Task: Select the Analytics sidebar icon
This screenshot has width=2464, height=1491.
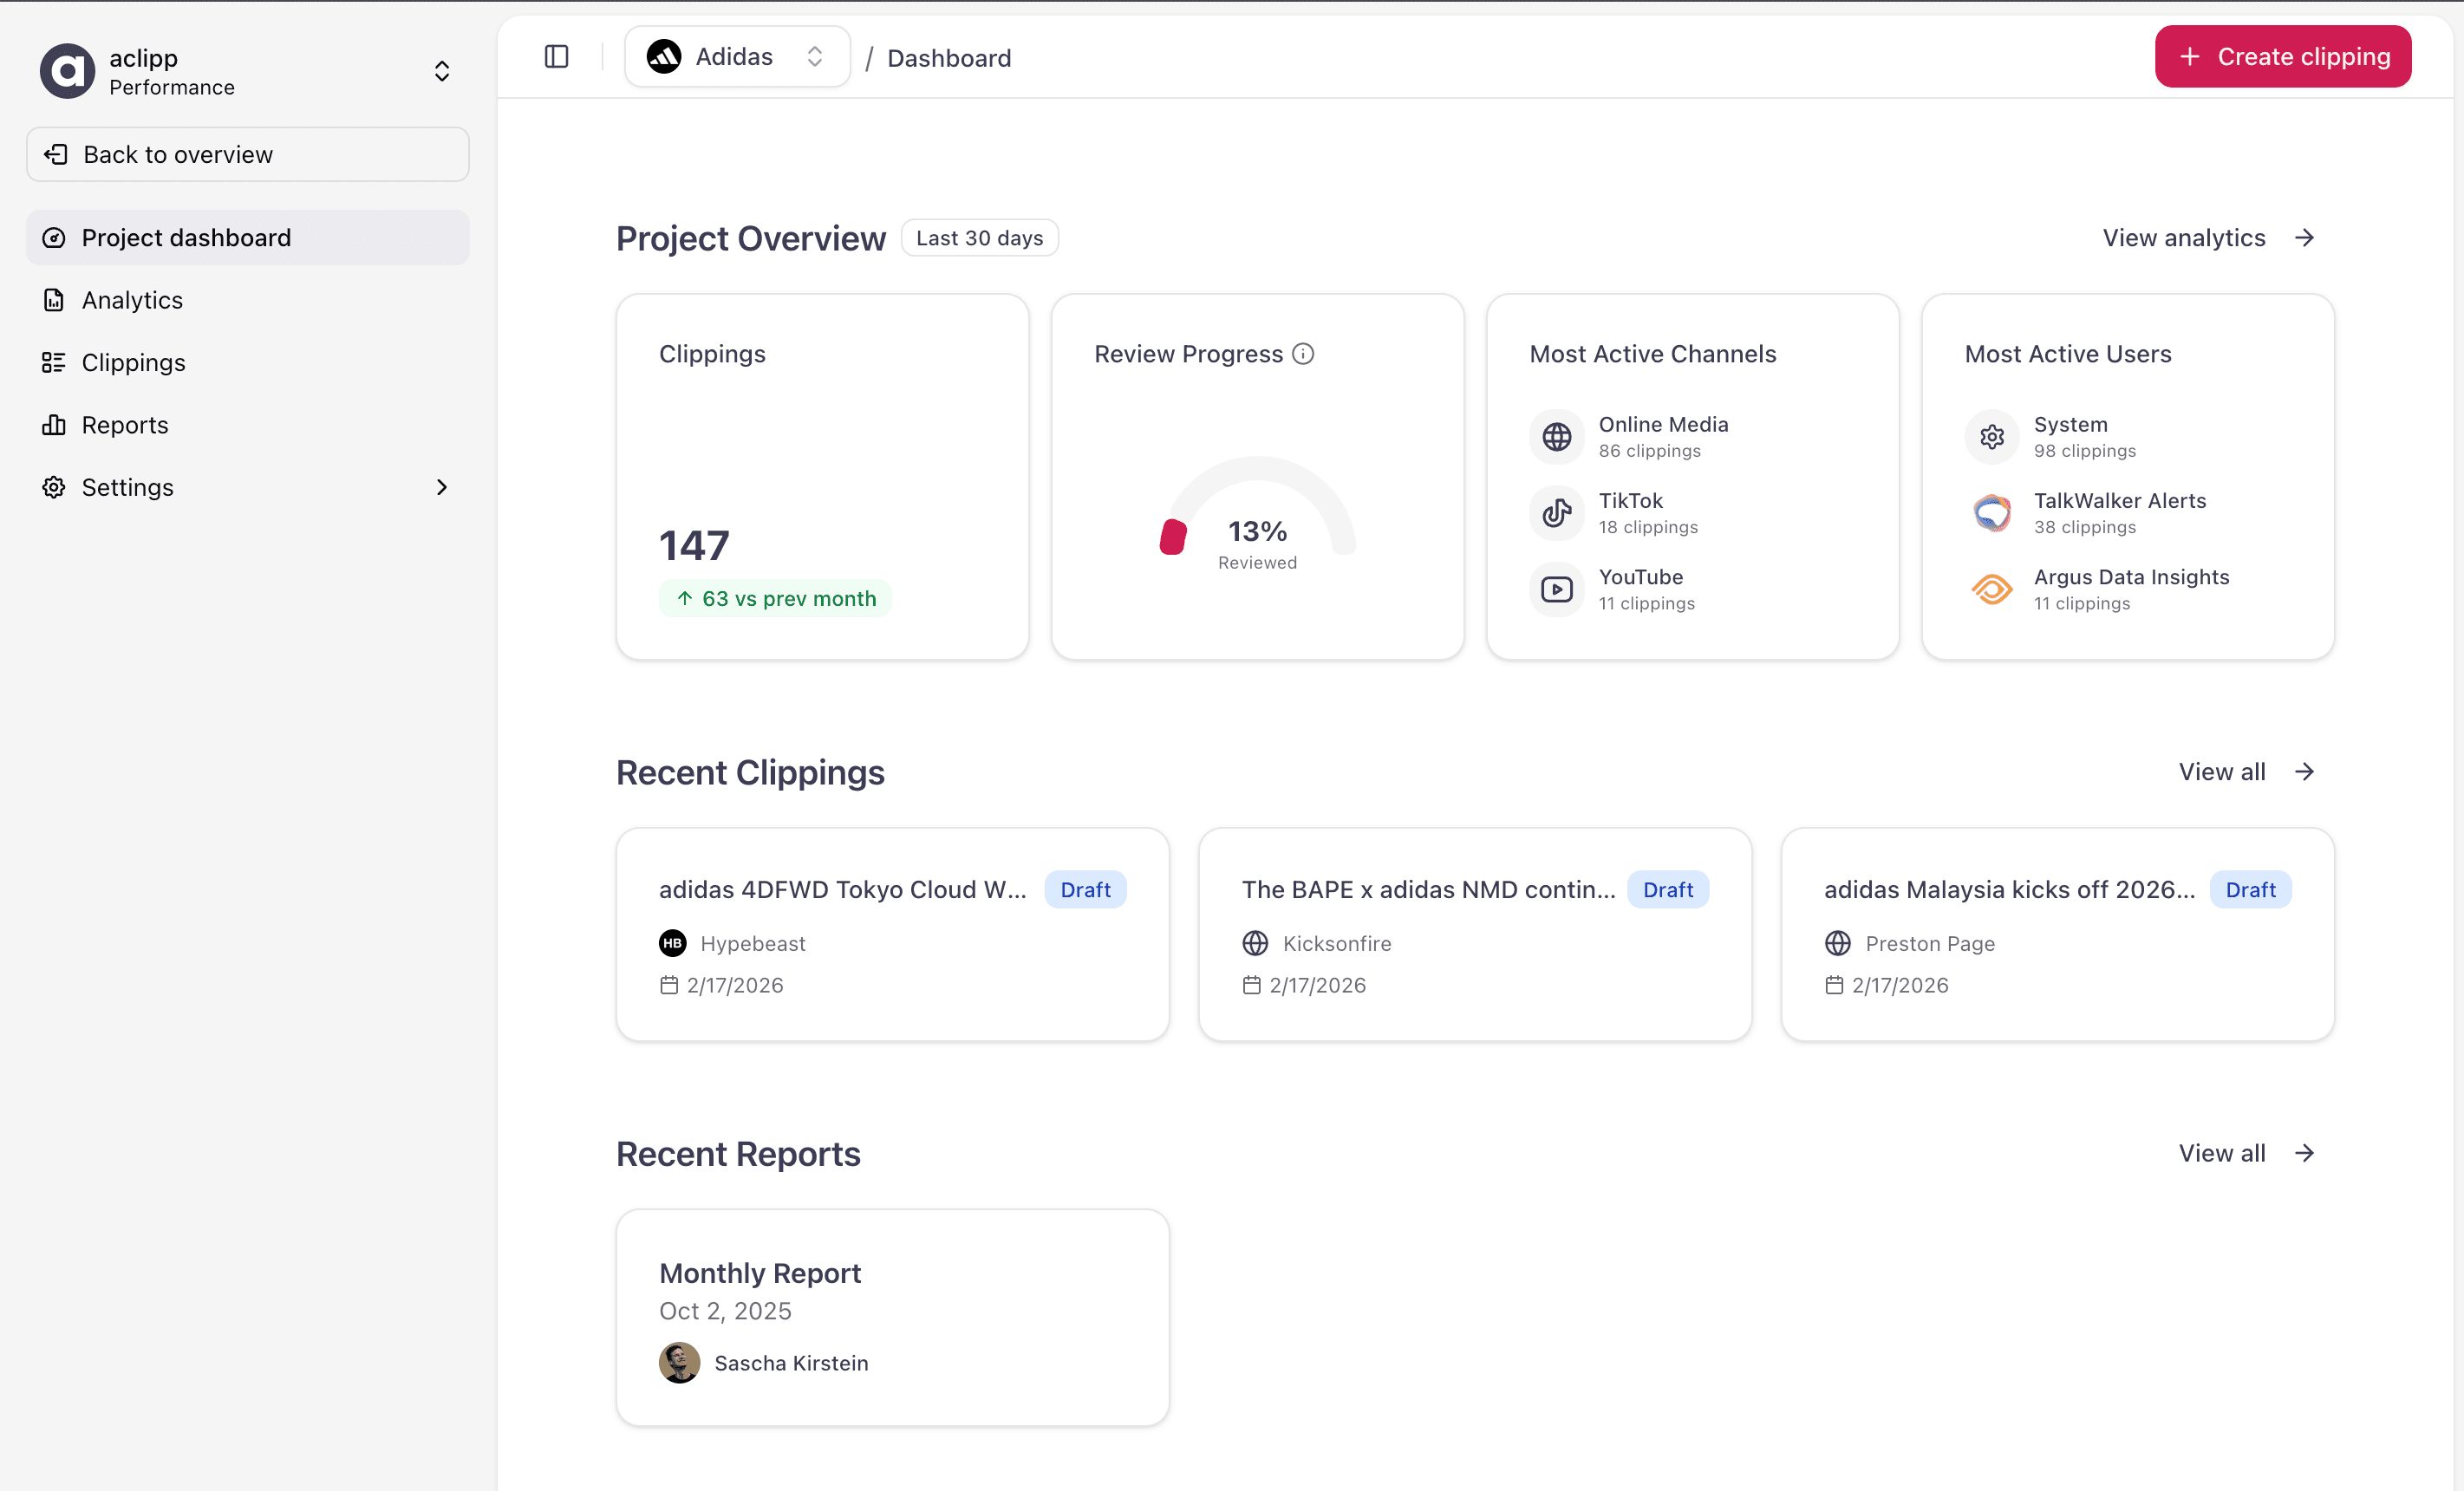Action: 55,300
